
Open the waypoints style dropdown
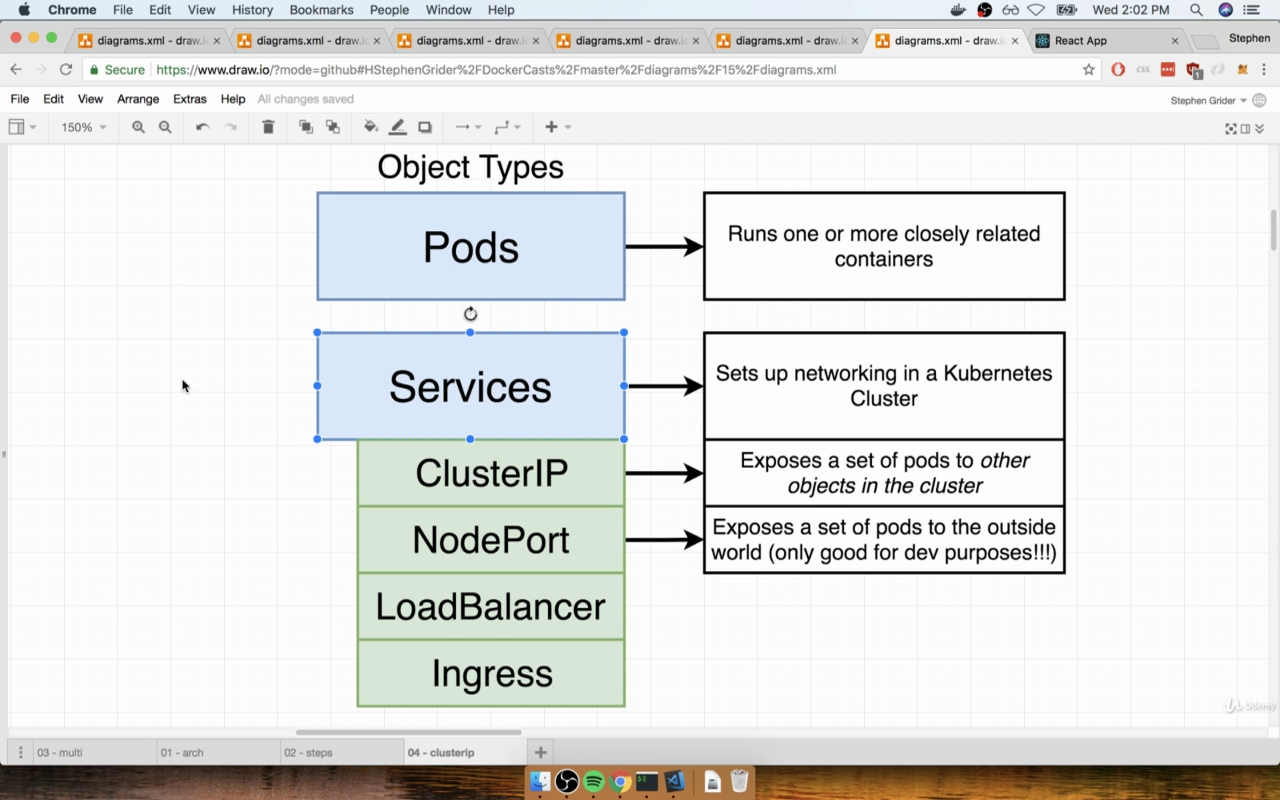tap(508, 127)
